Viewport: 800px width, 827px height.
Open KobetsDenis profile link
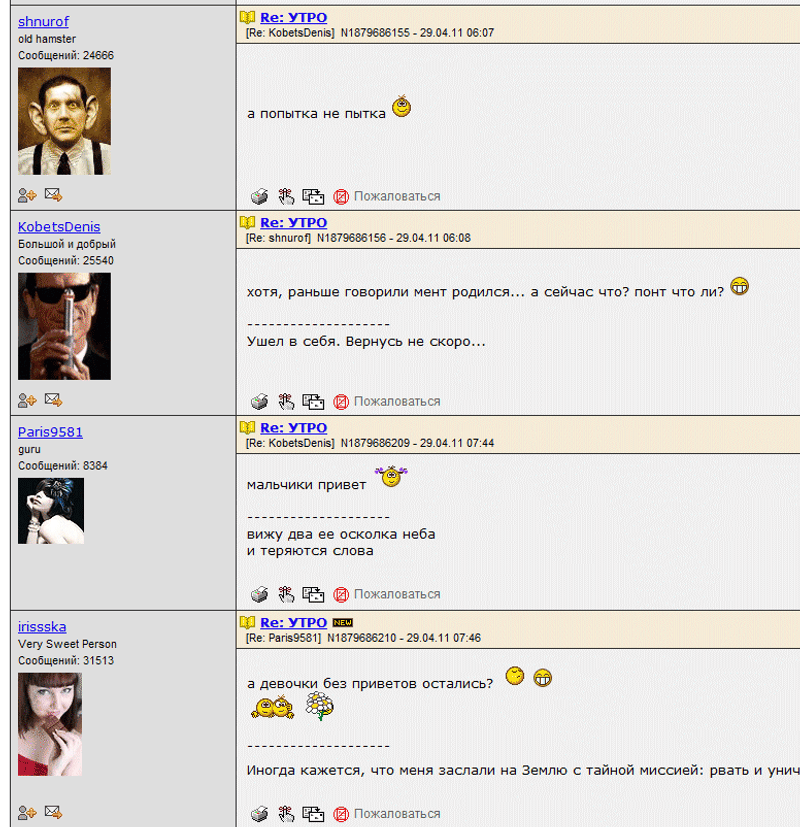(x=59, y=227)
